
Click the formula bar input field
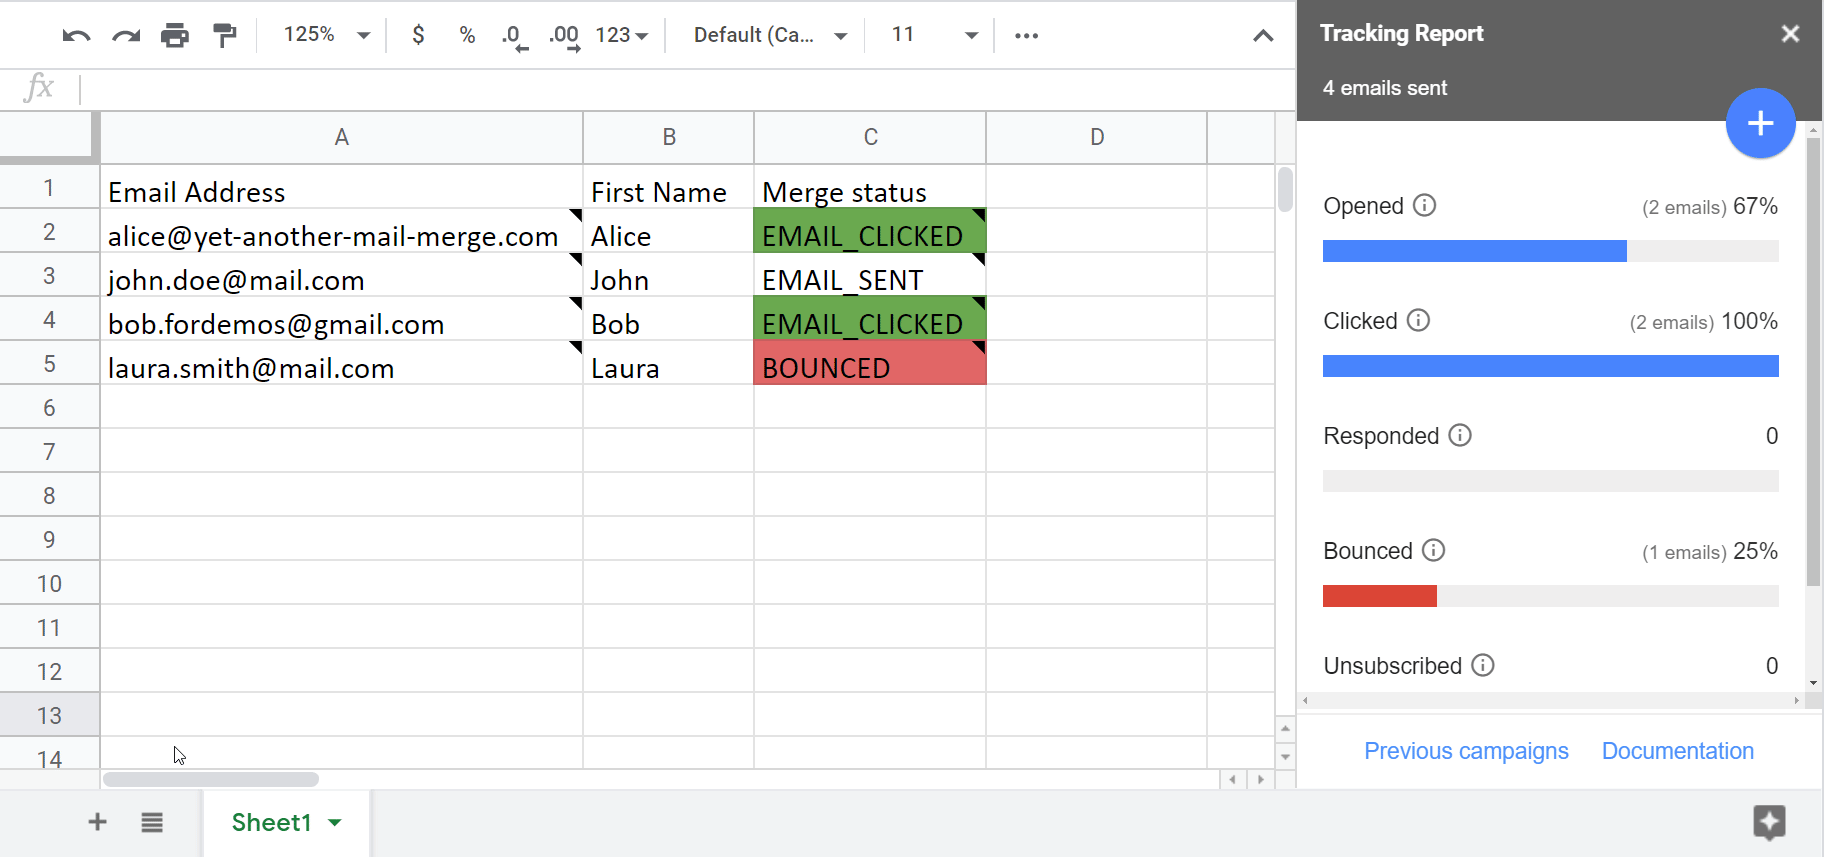tap(680, 88)
